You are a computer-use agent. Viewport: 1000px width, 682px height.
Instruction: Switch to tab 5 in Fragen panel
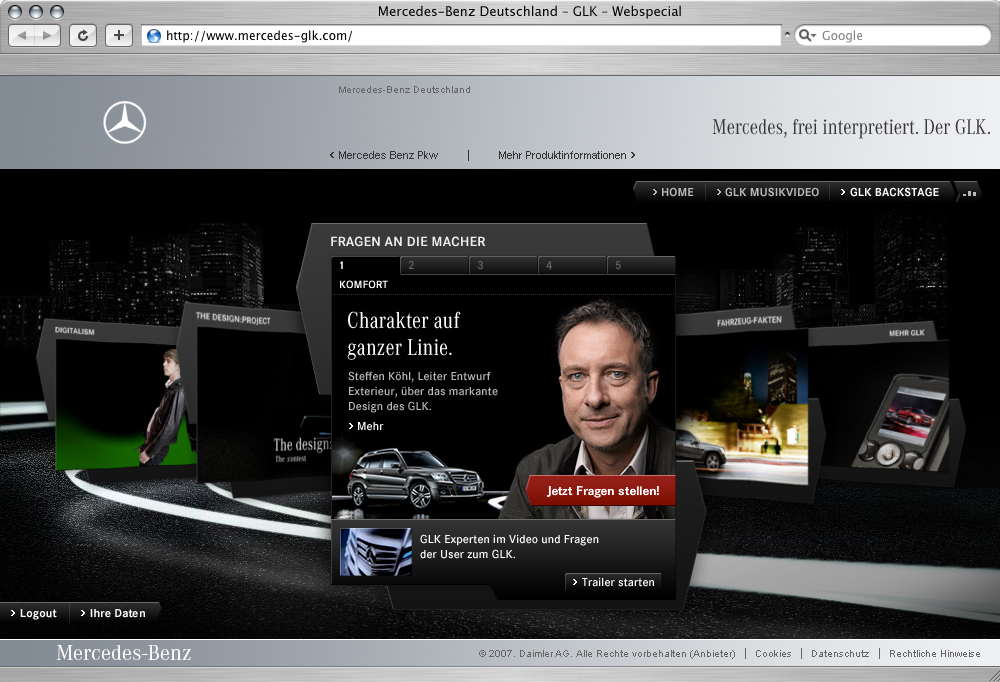641,265
